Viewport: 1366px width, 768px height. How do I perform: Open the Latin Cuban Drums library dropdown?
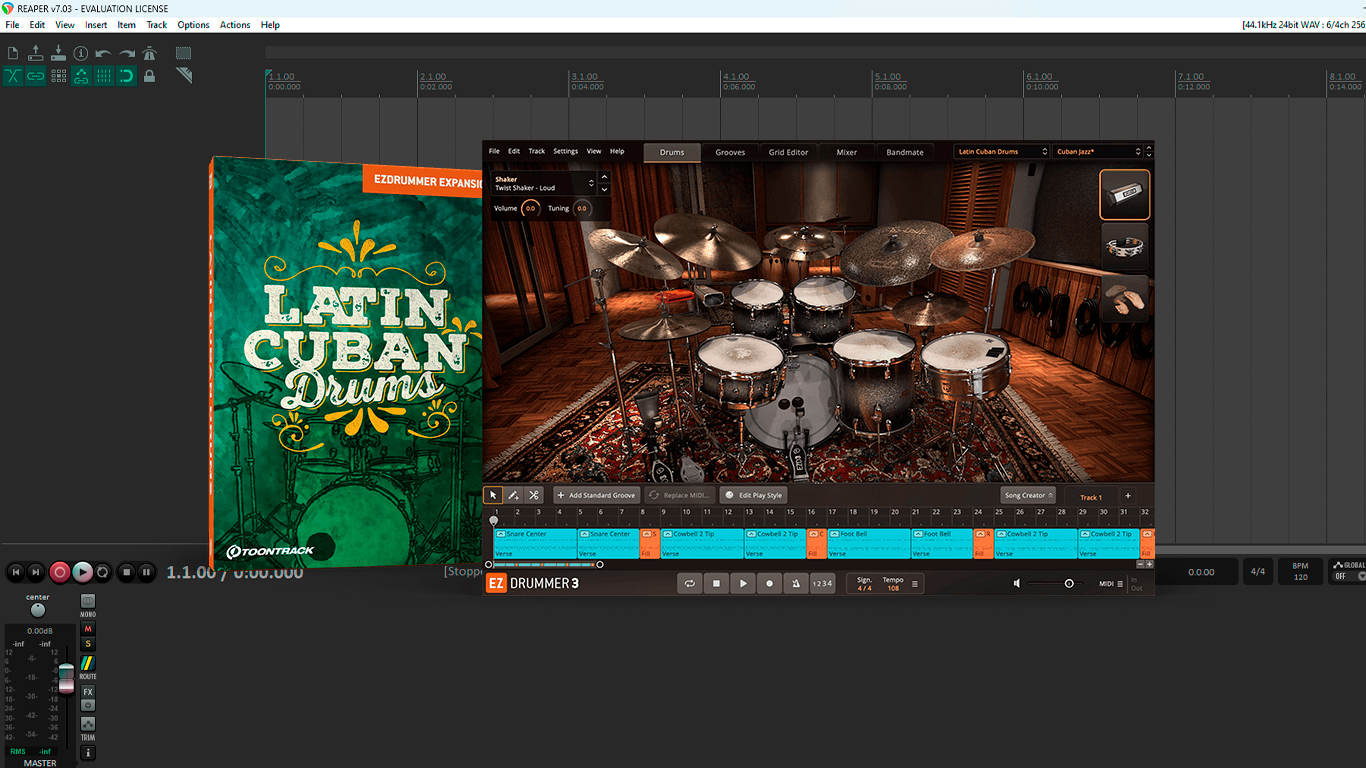pos(1001,152)
